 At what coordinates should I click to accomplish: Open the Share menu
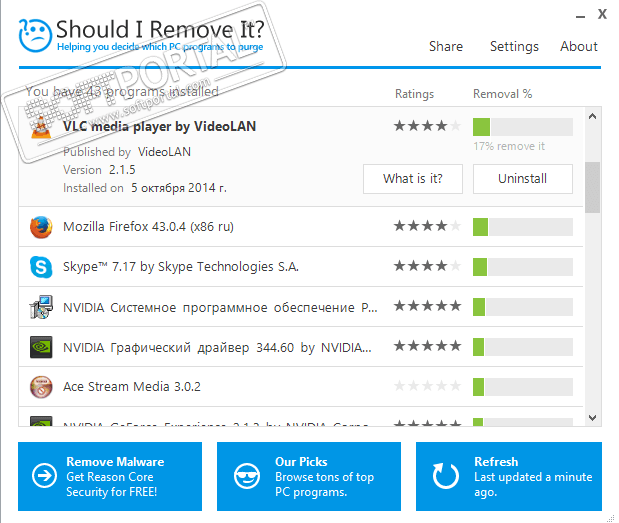[446, 47]
